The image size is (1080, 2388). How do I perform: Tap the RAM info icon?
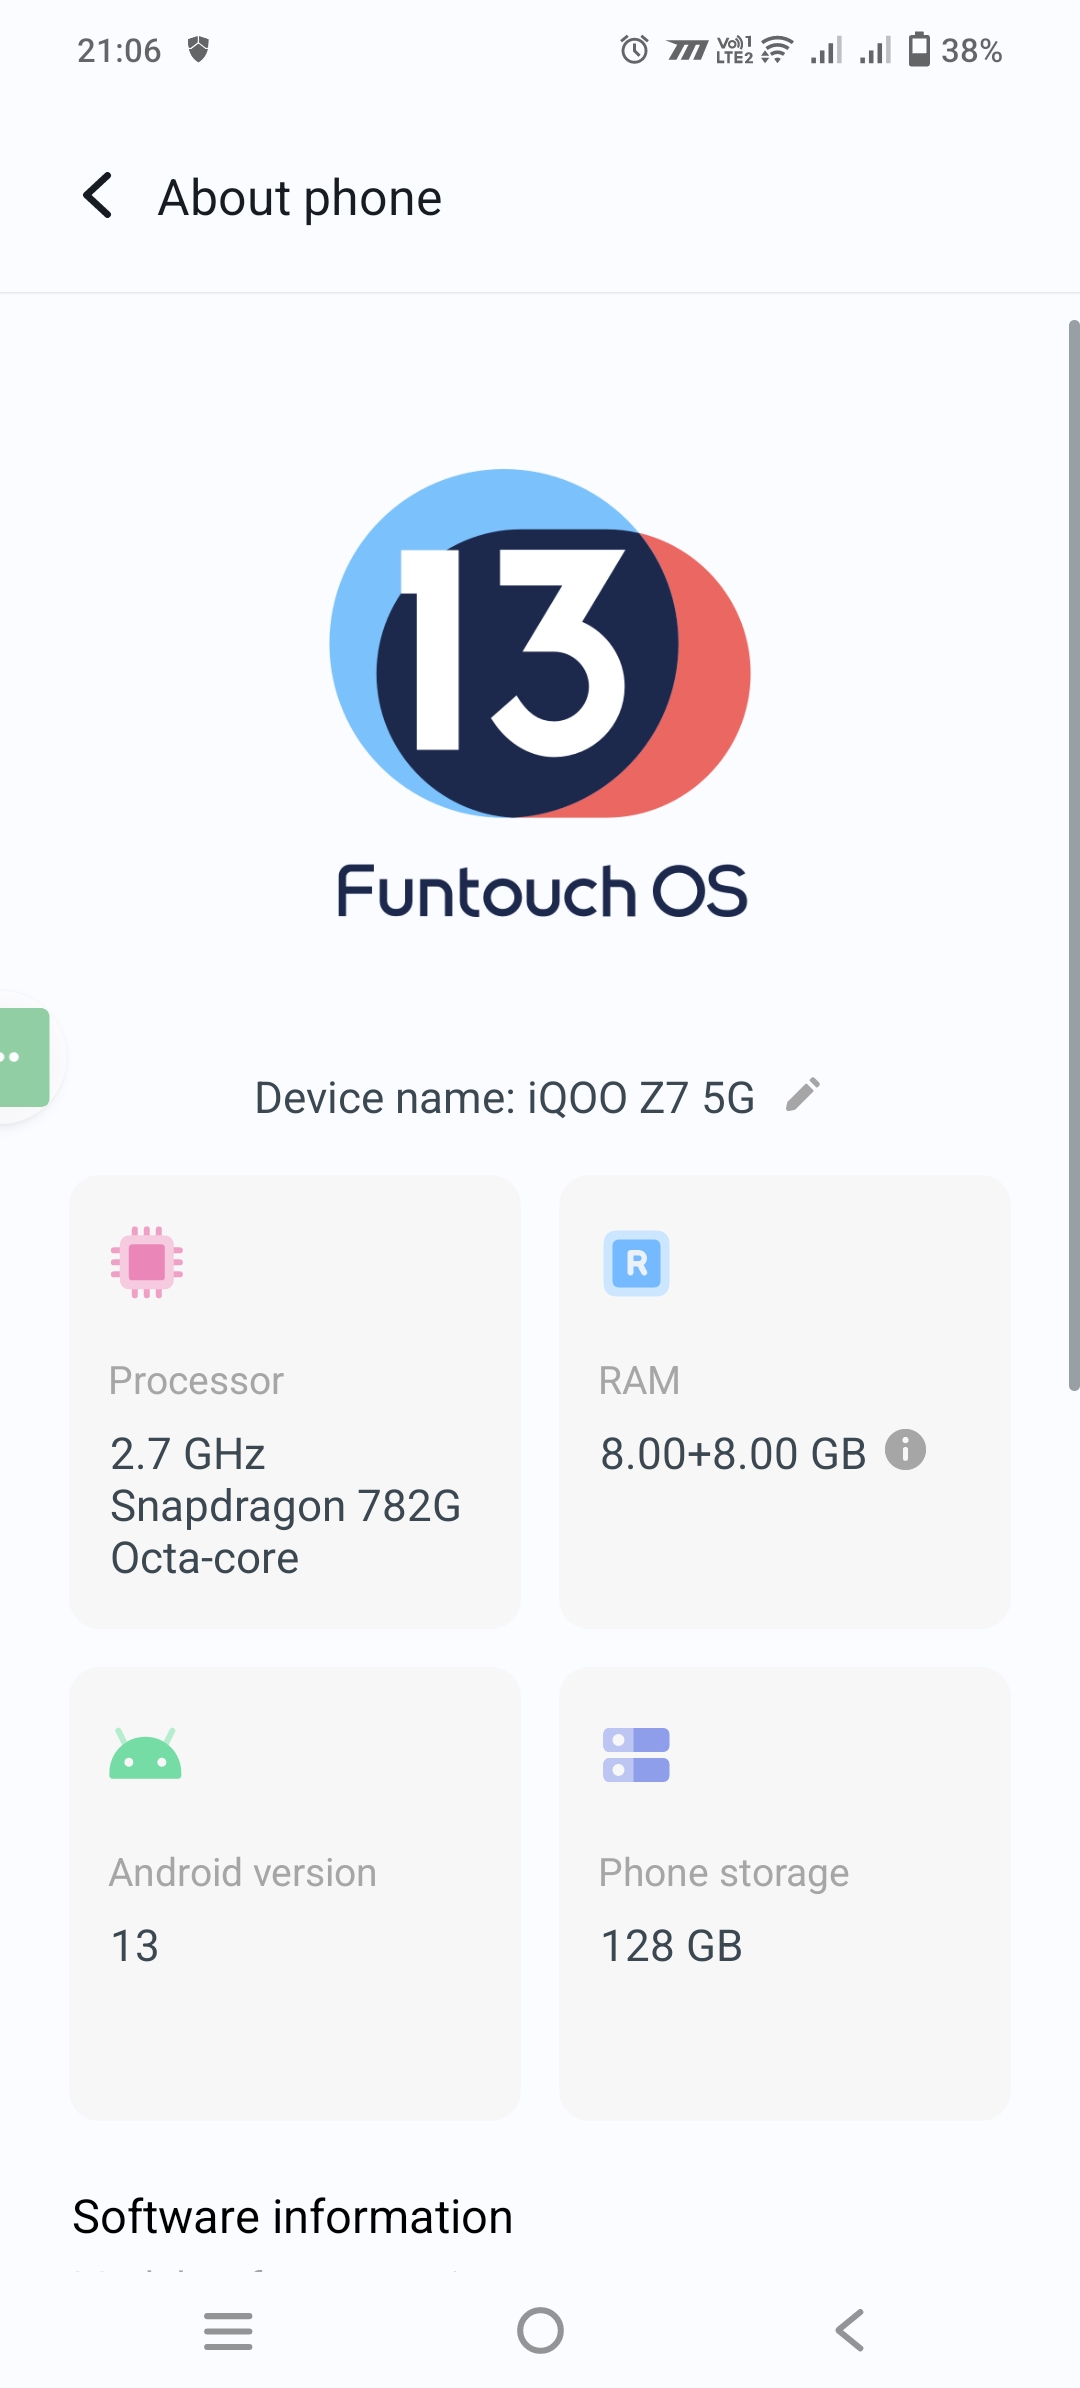tap(905, 1450)
